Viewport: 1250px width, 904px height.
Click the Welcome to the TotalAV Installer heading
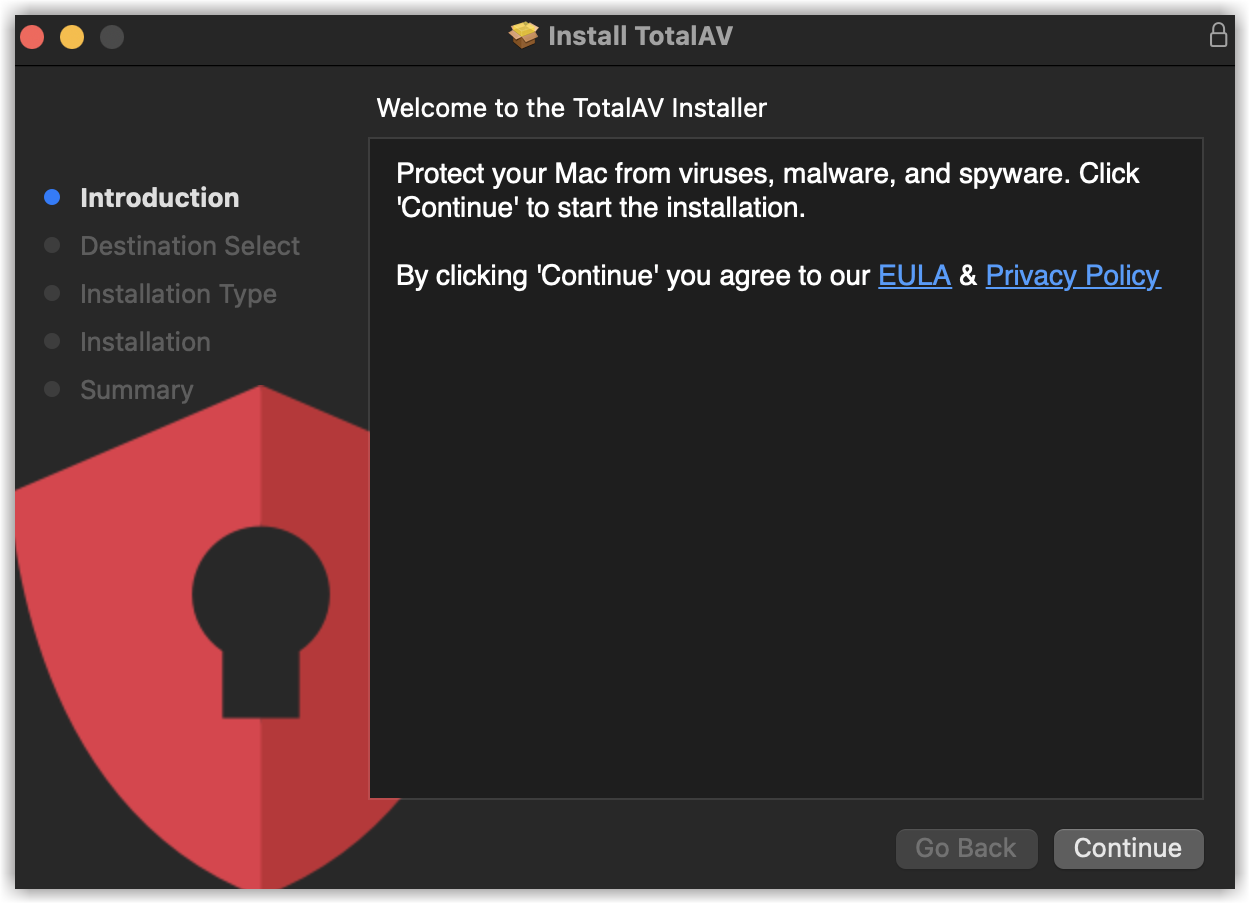click(571, 108)
